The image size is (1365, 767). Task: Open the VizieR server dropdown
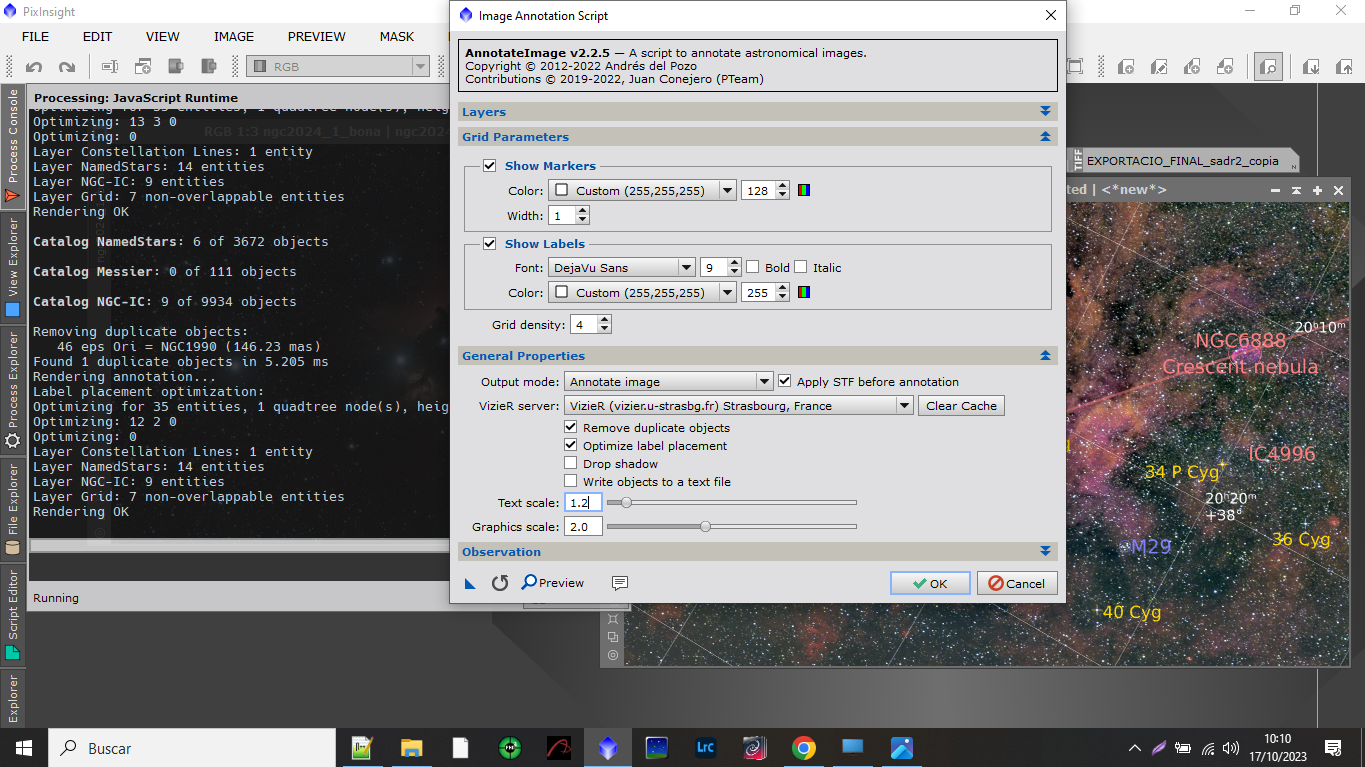point(739,406)
